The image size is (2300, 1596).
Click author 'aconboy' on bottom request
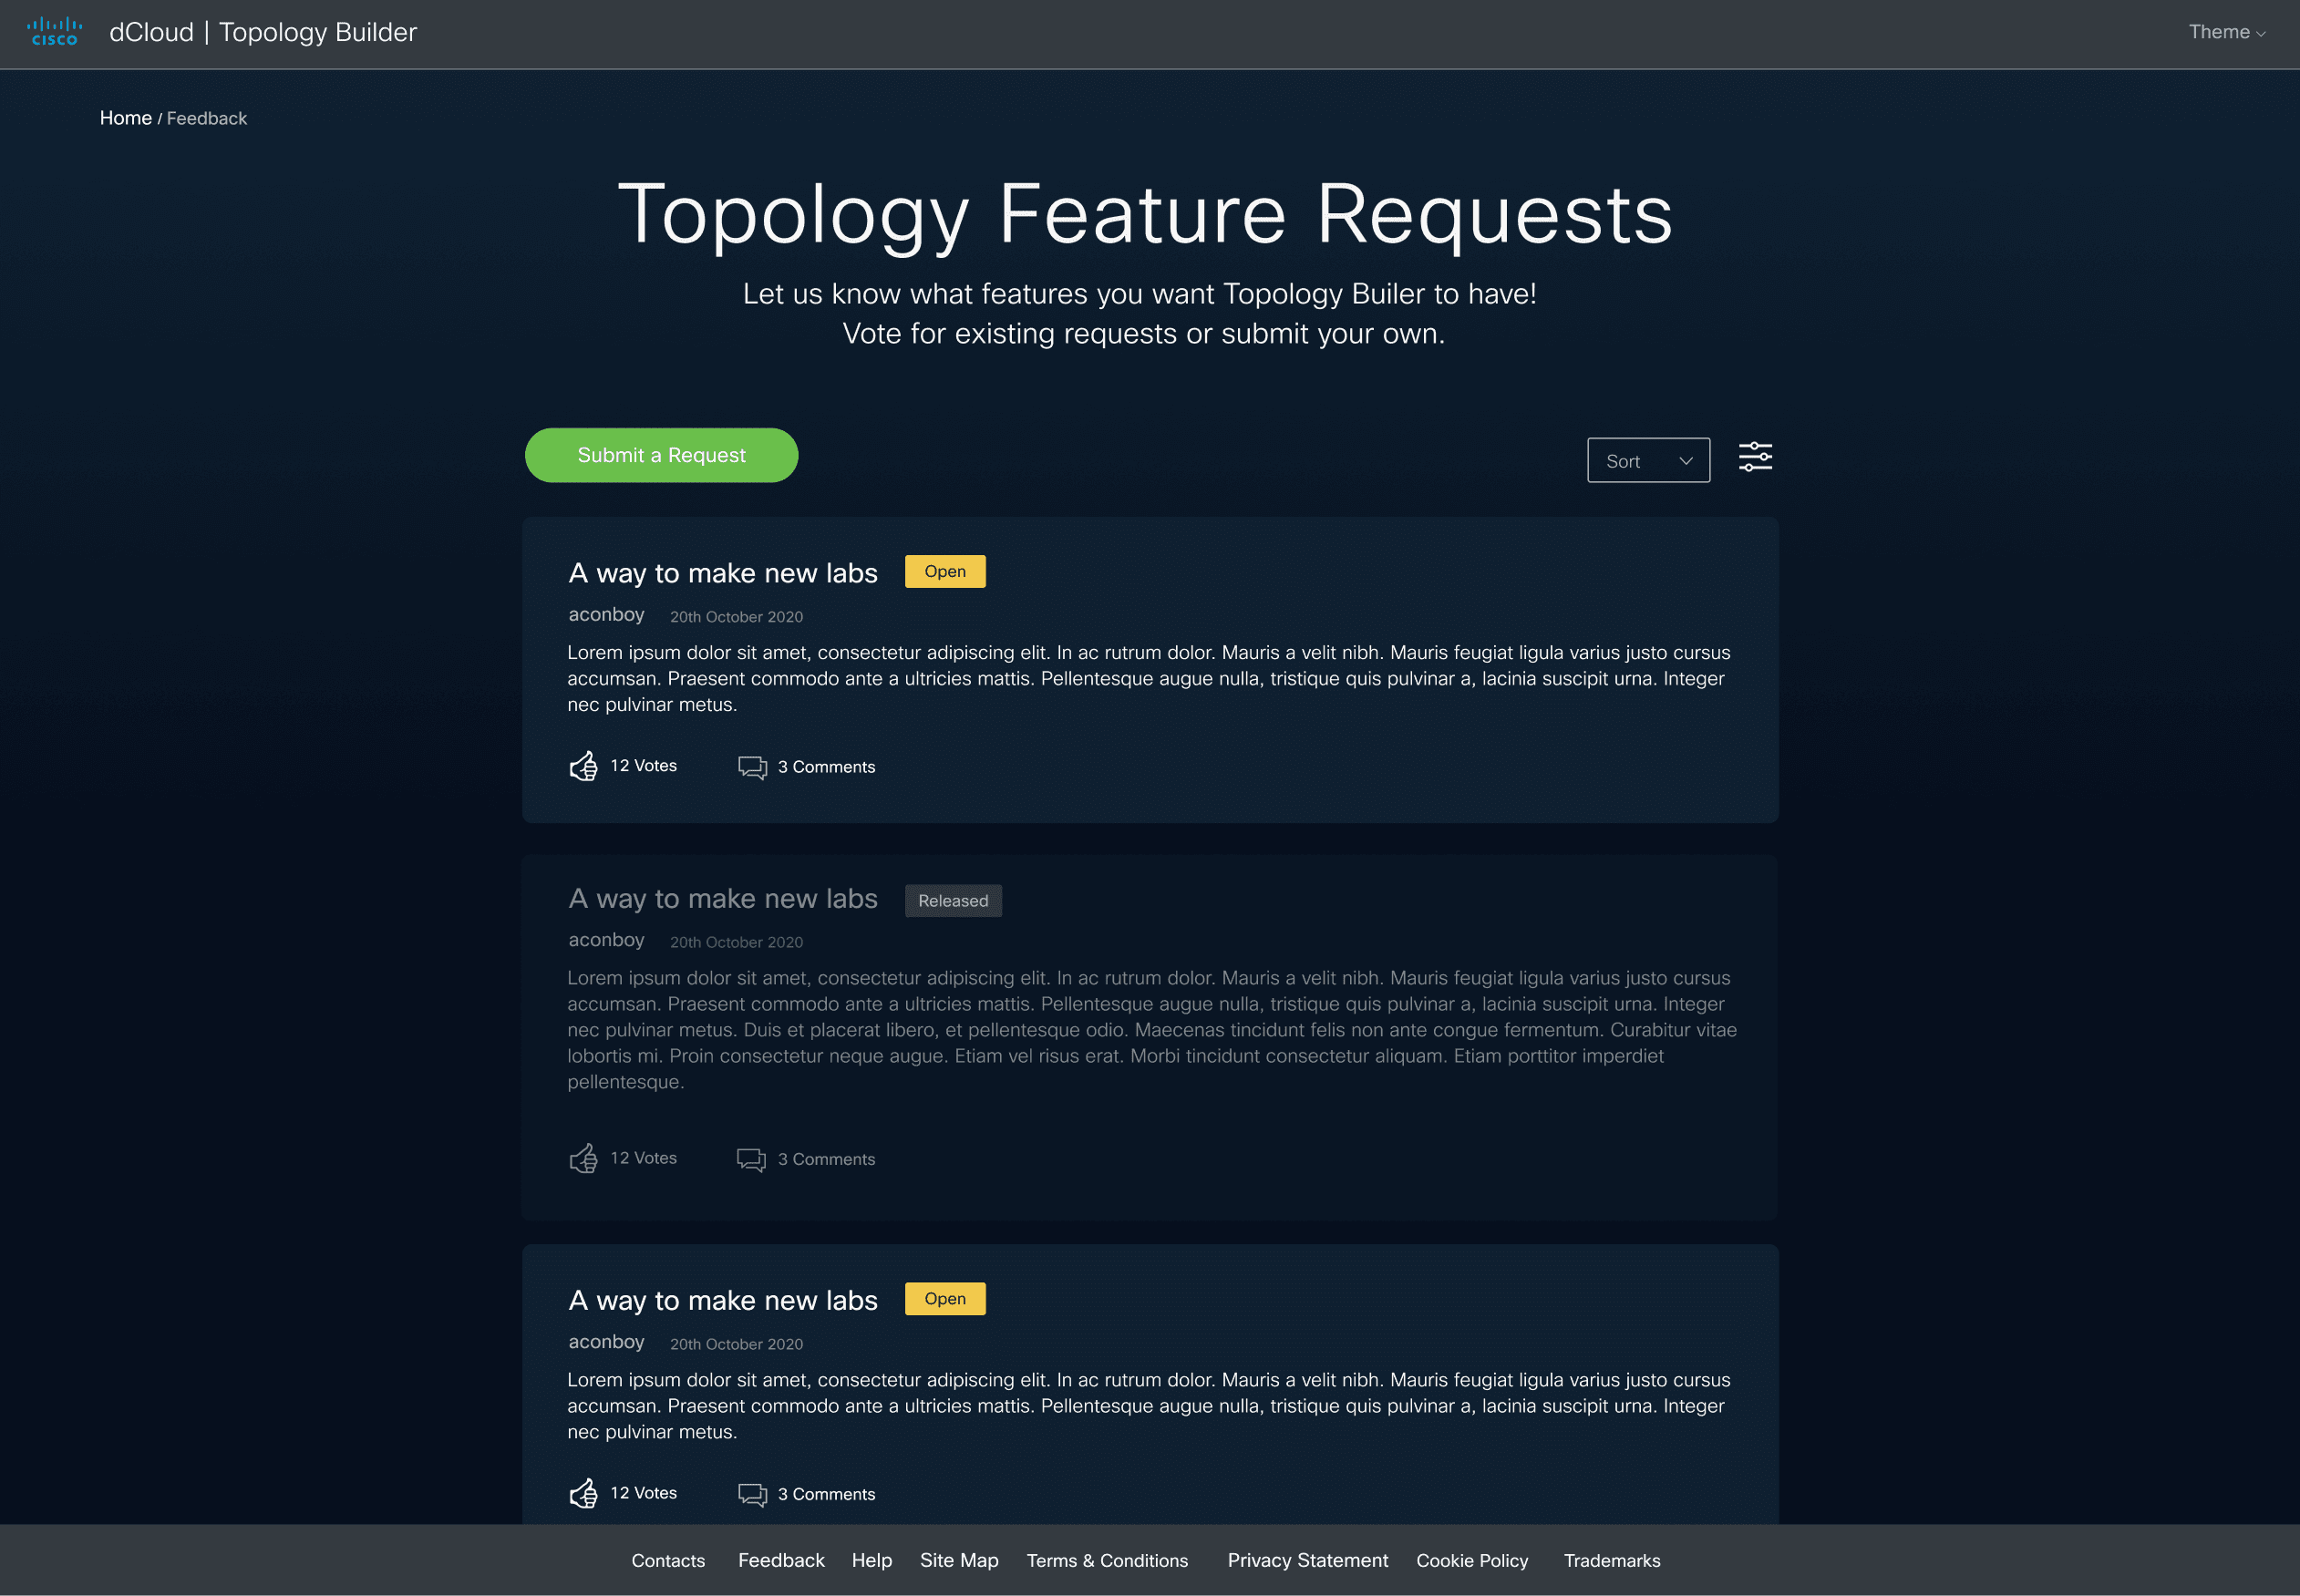coord(606,1342)
